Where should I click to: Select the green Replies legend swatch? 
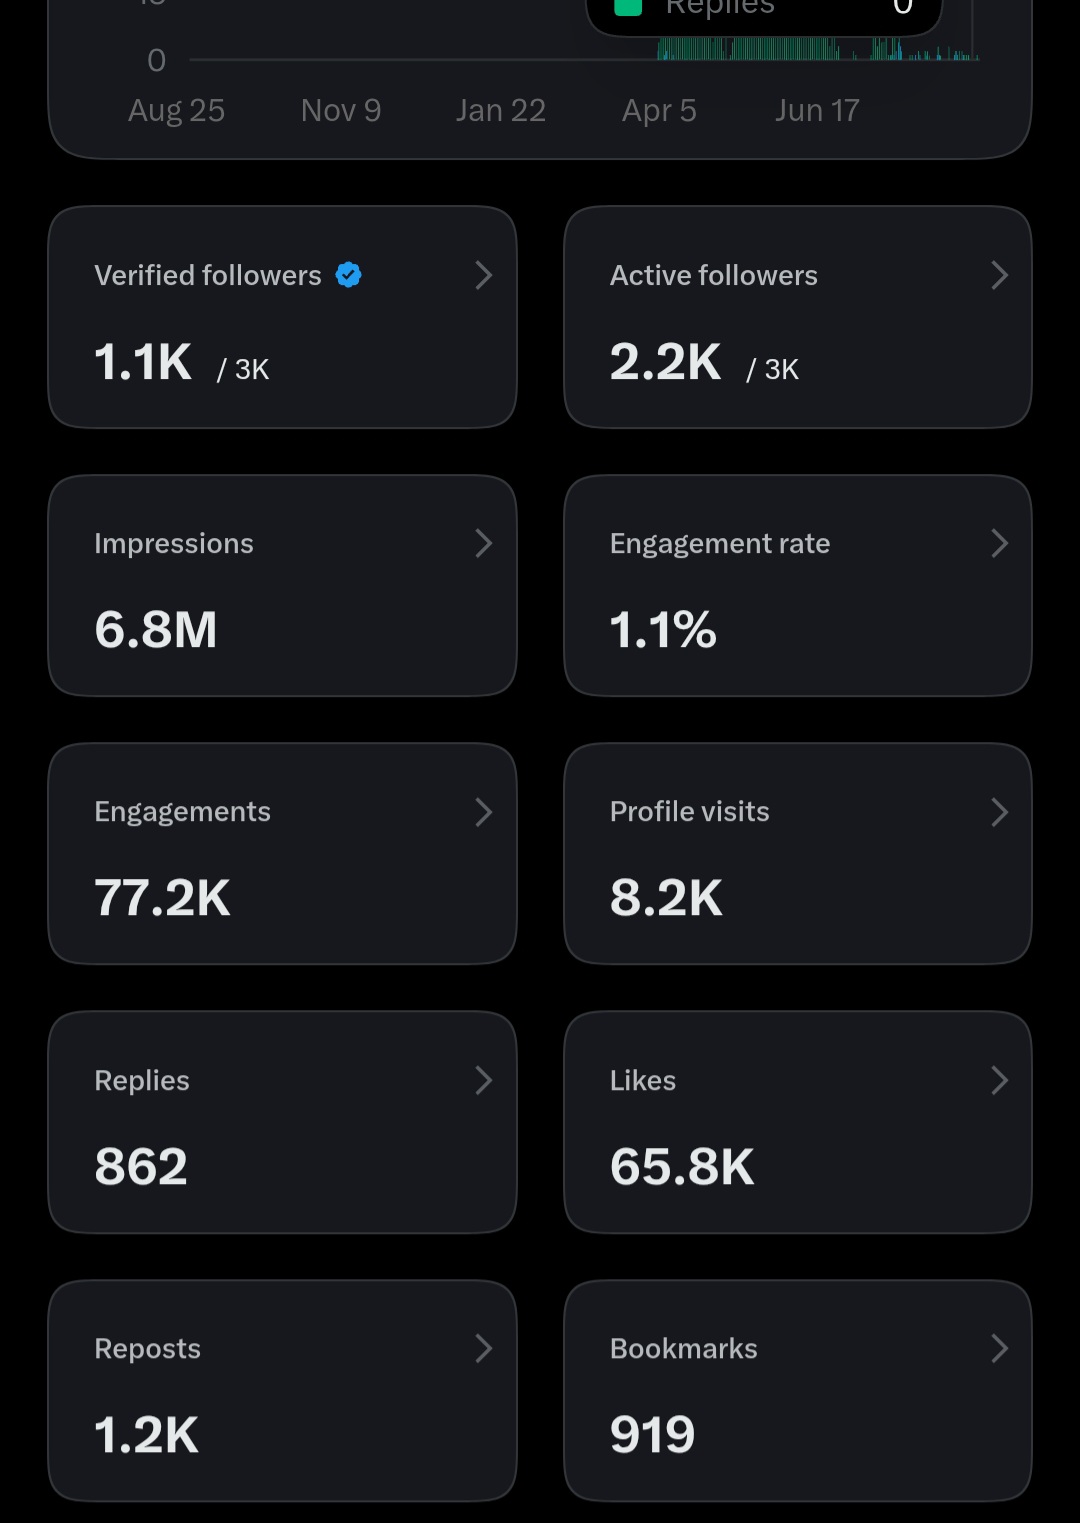pos(627,7)
